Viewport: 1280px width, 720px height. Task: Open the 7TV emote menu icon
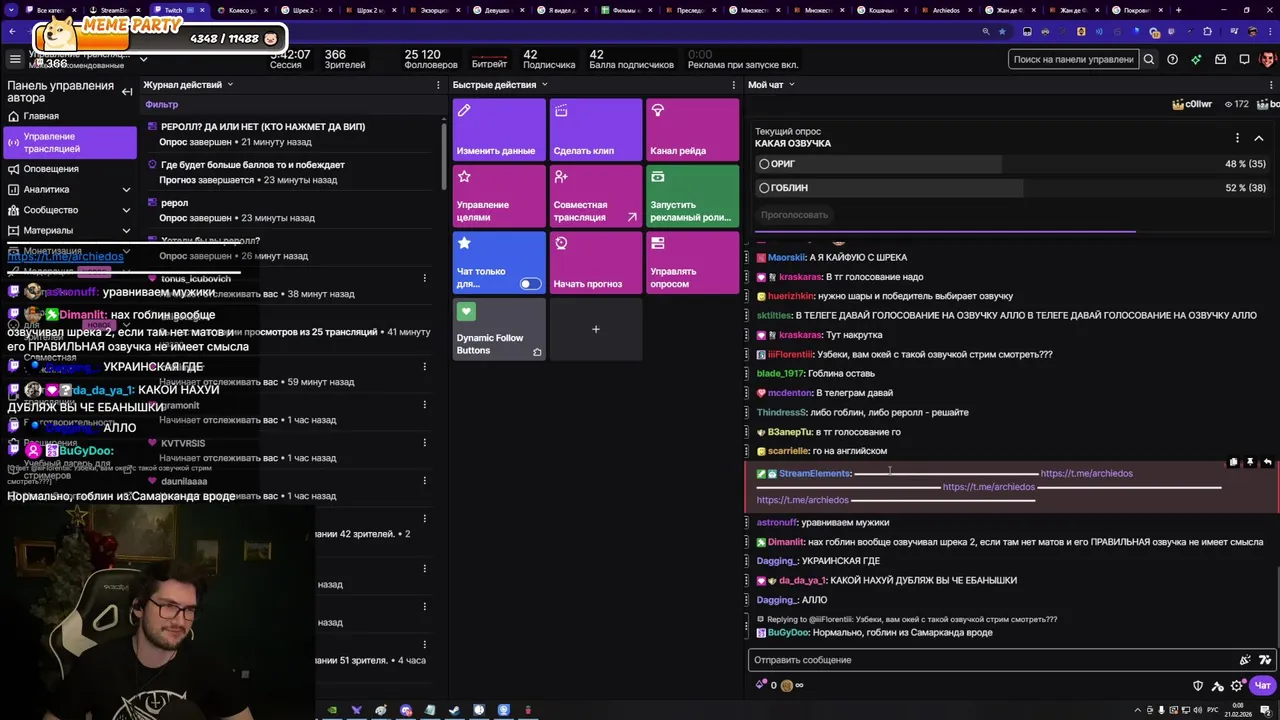click(x=1265, y=660)
